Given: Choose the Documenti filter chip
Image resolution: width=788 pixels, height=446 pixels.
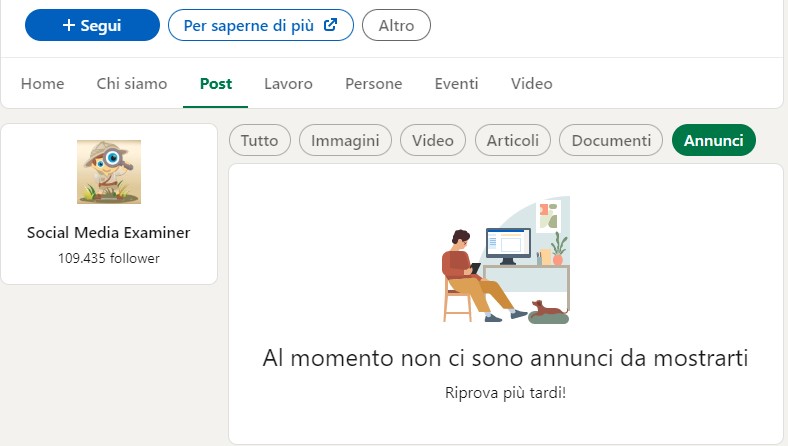Looking at the screenshot, I should [x=611, y=141].
